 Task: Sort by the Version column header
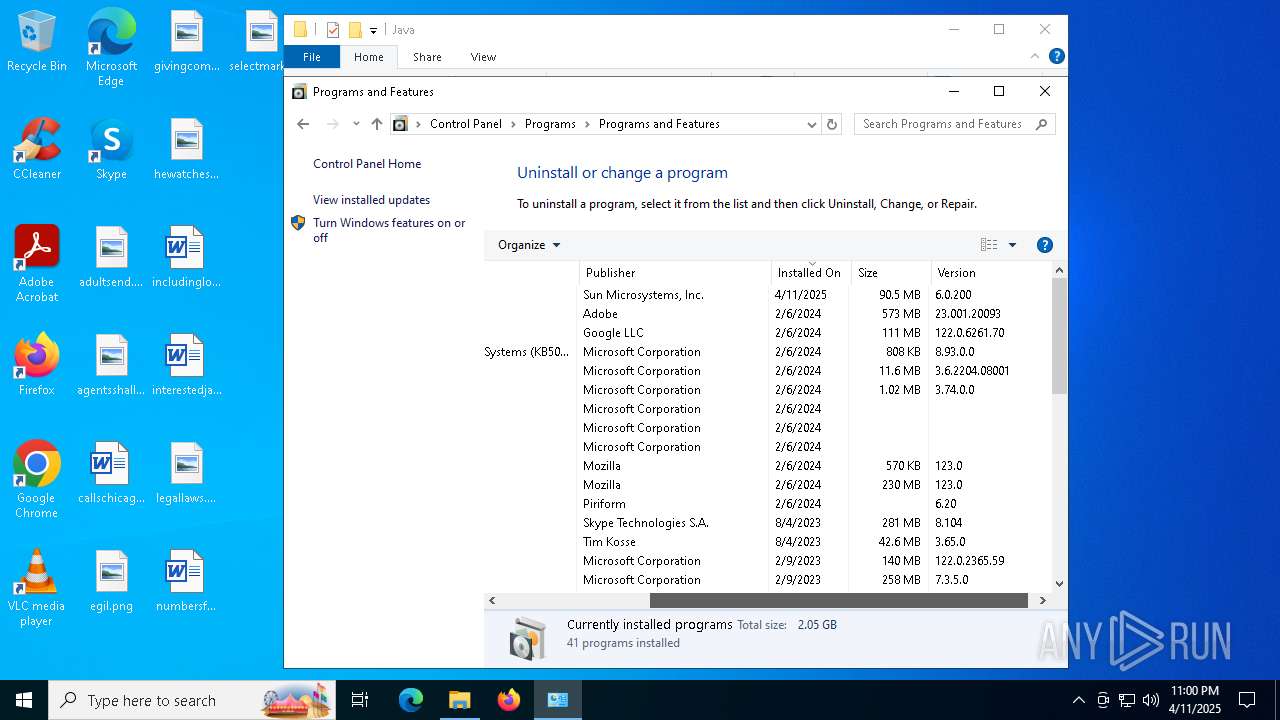pos(990,272)
